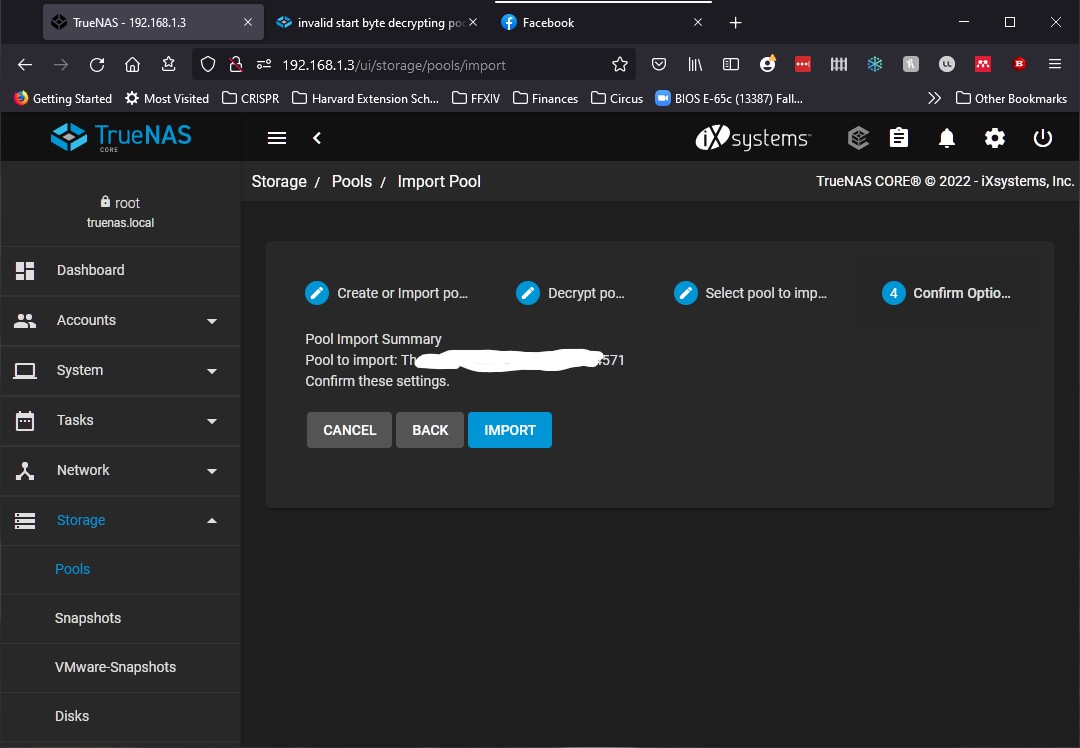
Task: Click the Pool Import Summary text
Action: (x=373, y=340)
